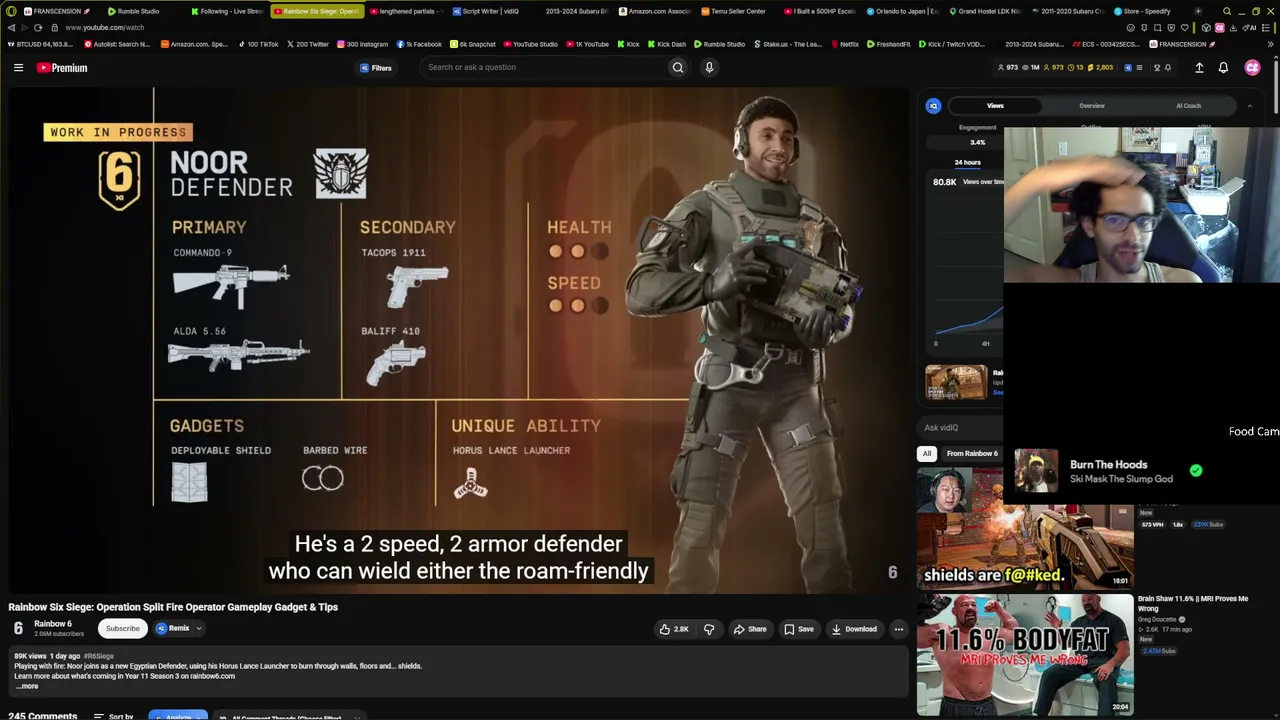This screenshot has width=1280, height=720.
Task: Open the Sort by comments dropdown
Action: click(113, 716)
